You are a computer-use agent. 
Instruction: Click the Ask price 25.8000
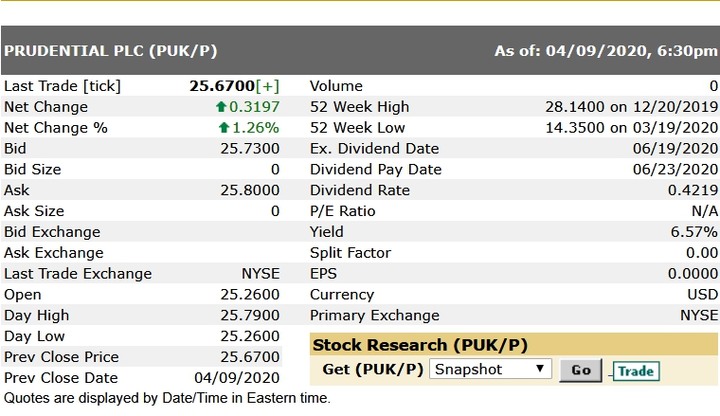250,190
